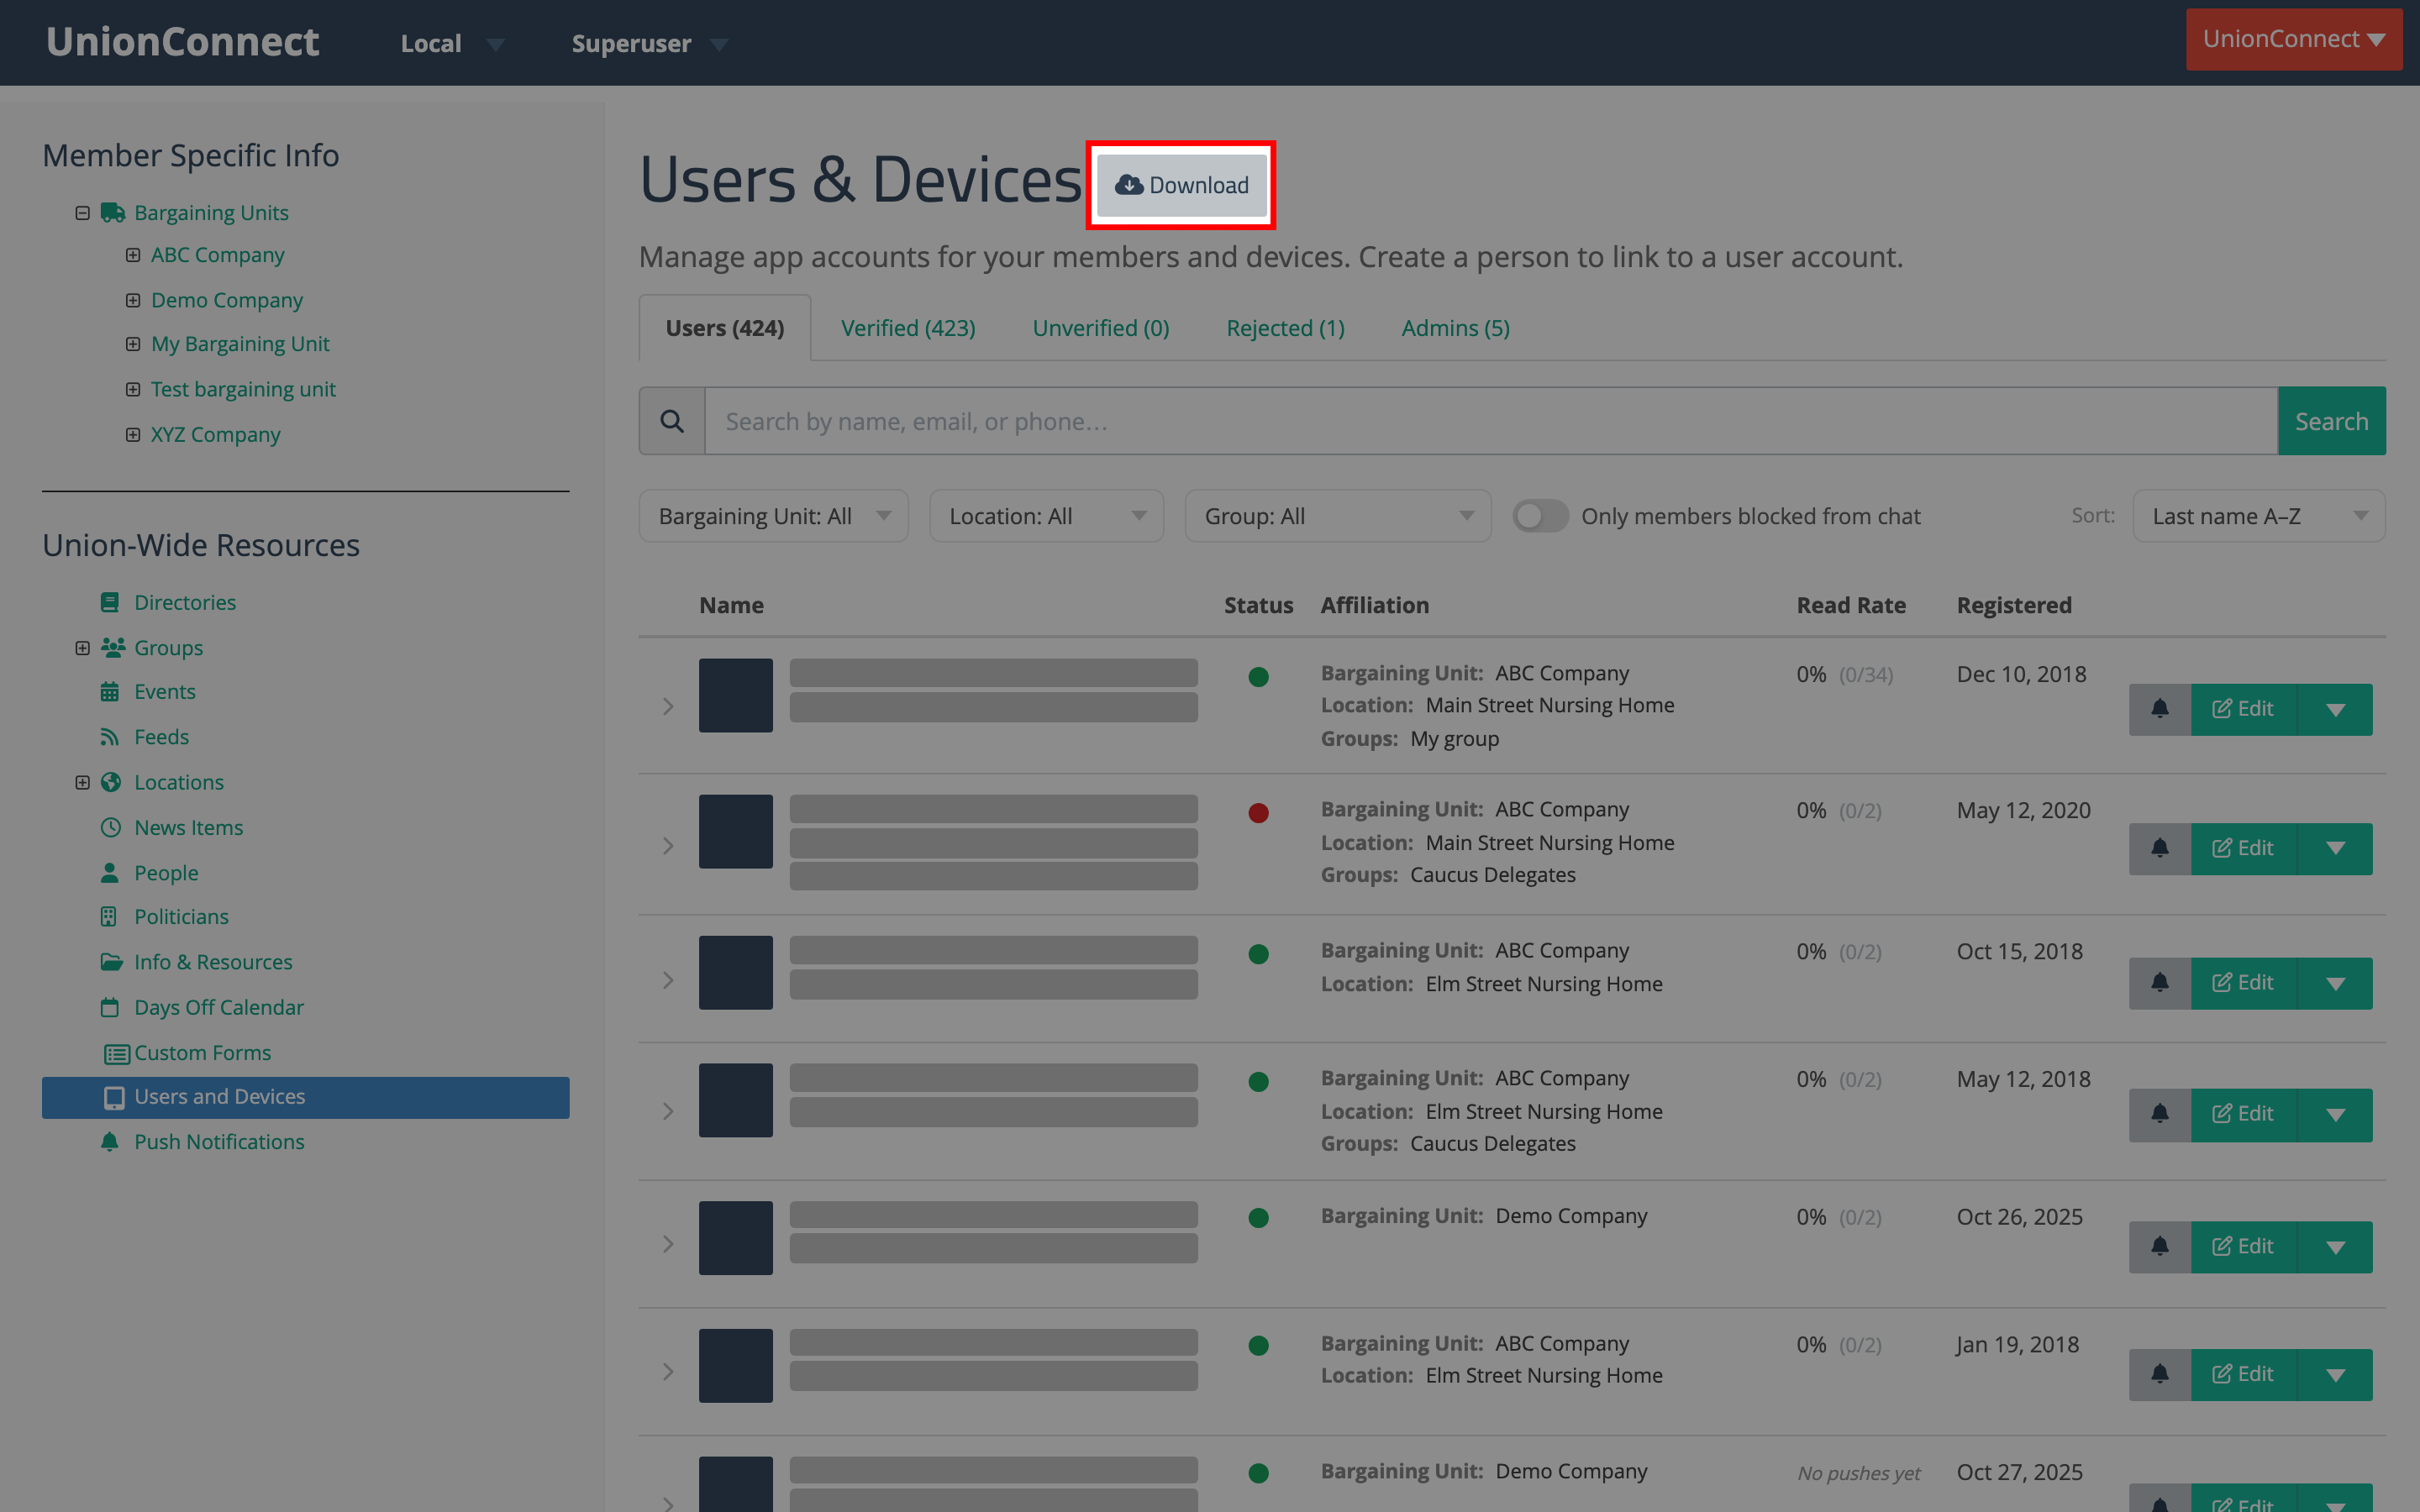Click avatar thumbnail of Dec 10, 2018 user
Image resolution: width=2420 pixels, height=1512 pixels.
(736, 695)
